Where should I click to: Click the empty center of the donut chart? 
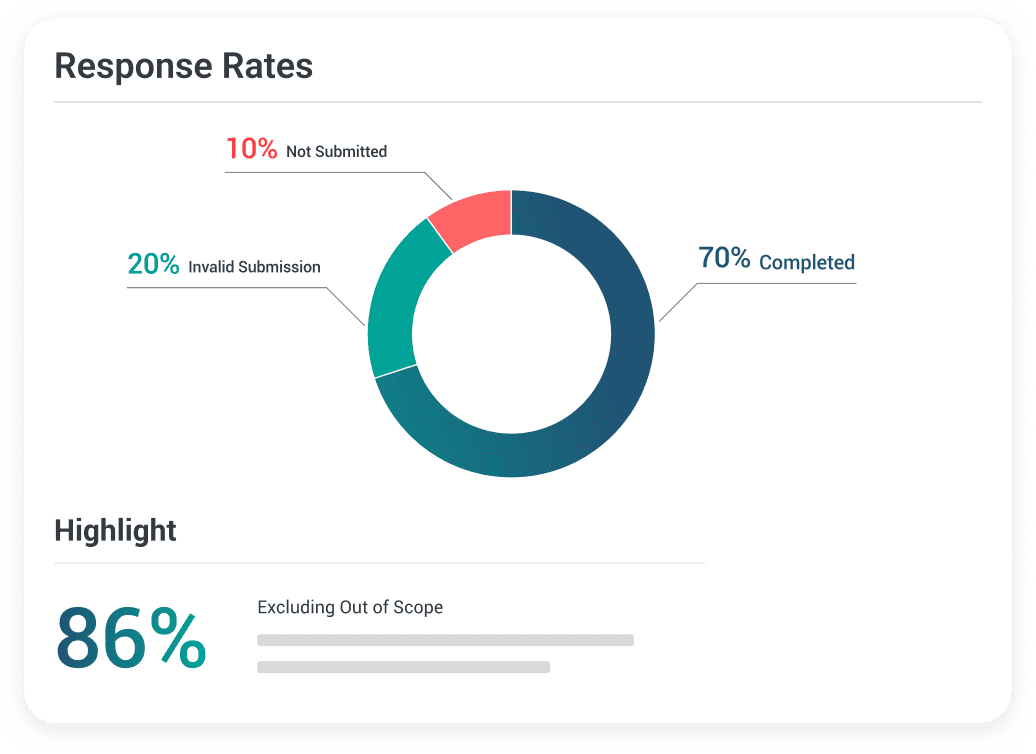pos(511,333)
